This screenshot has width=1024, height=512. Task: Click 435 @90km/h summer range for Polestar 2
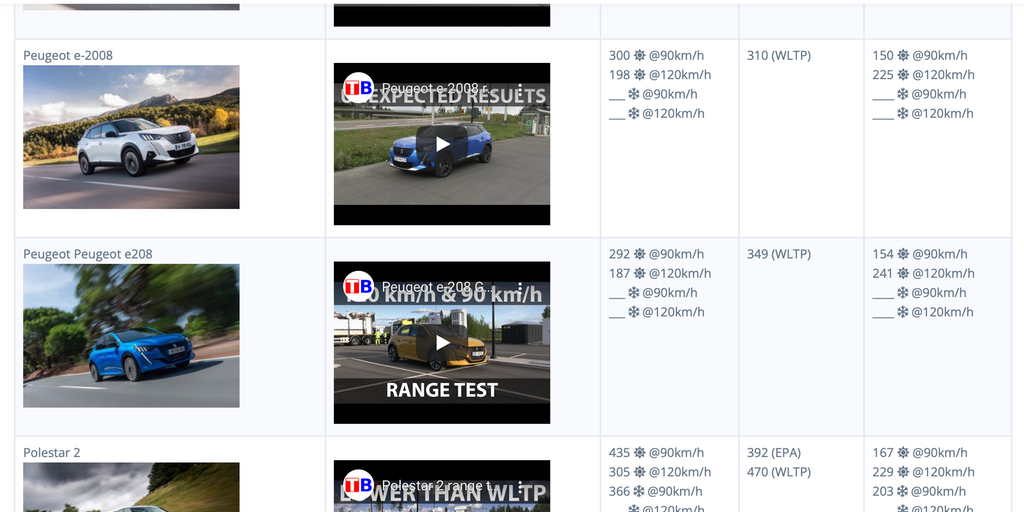point(656,453)
